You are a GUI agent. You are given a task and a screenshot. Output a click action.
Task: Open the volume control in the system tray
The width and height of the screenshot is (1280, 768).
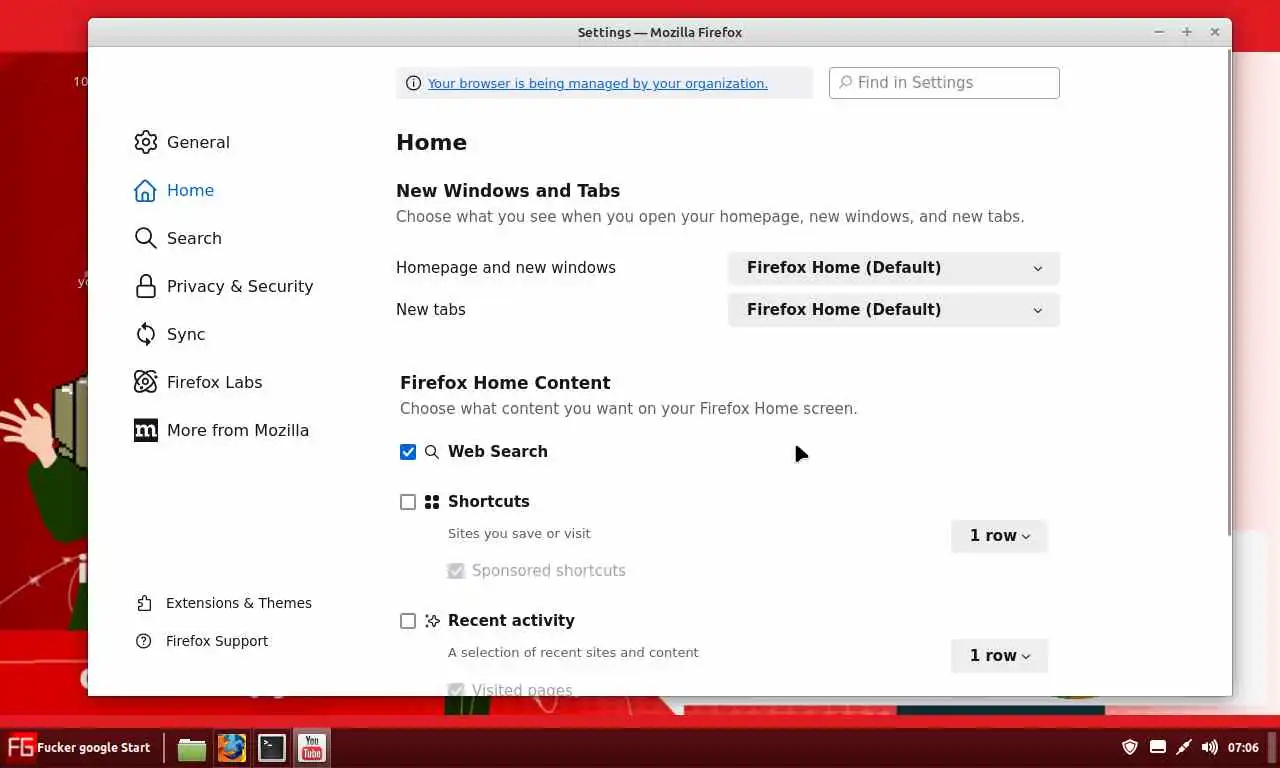(x=1209, y=747)
